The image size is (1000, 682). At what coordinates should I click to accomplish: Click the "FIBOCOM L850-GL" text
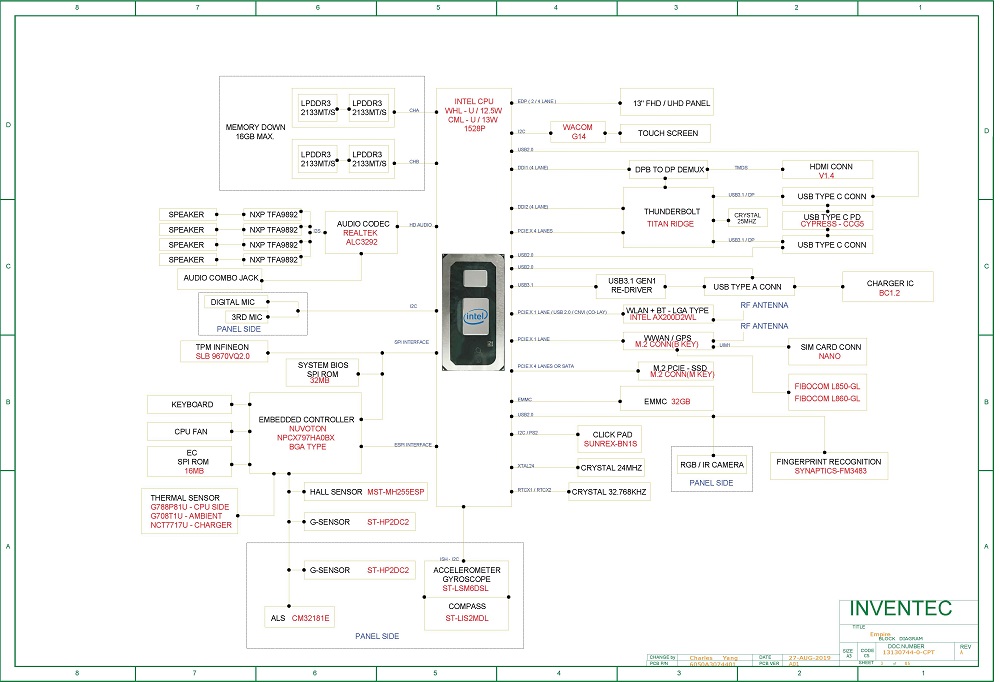click(x=827, y=387)
